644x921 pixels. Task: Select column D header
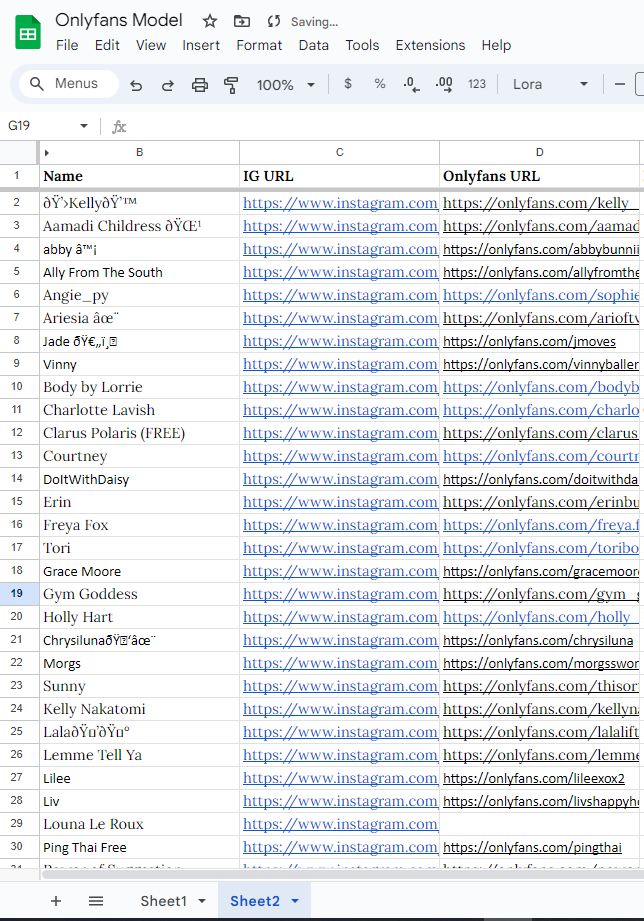tap(539, 152)
